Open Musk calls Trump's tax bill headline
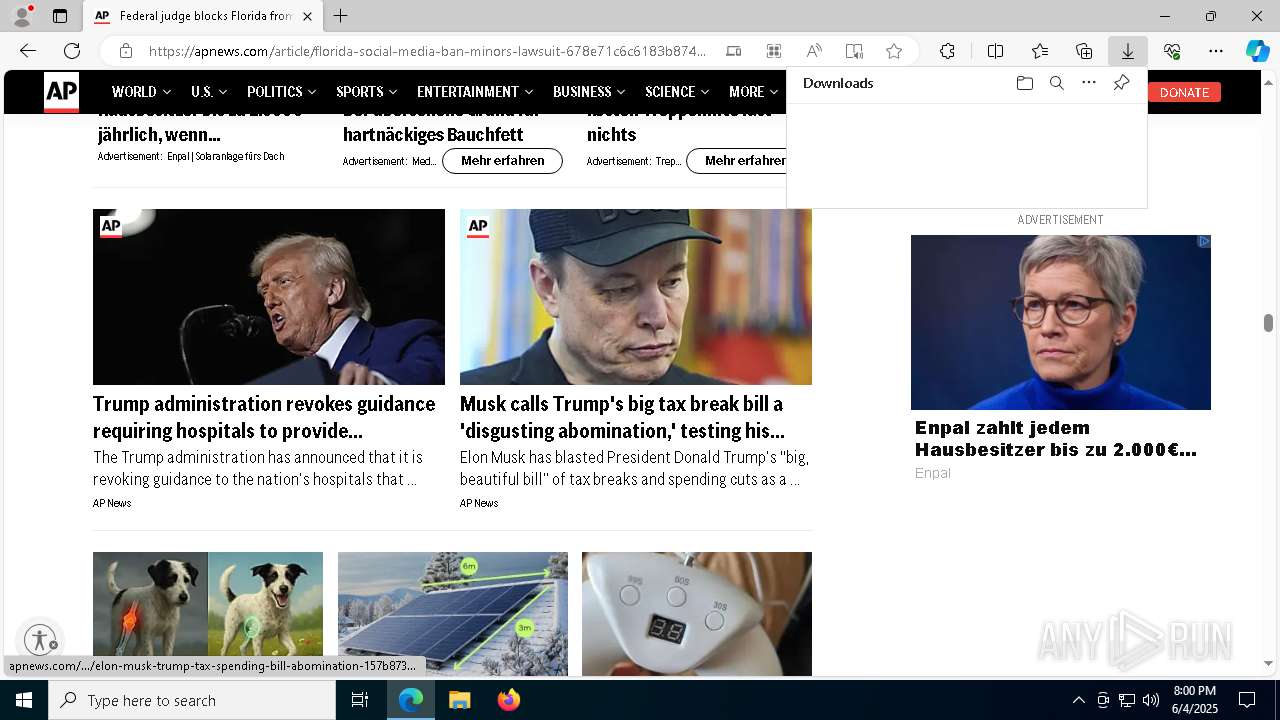This screenshot has height=720, width=1280. pyautogui.click(x=622, y=417)
